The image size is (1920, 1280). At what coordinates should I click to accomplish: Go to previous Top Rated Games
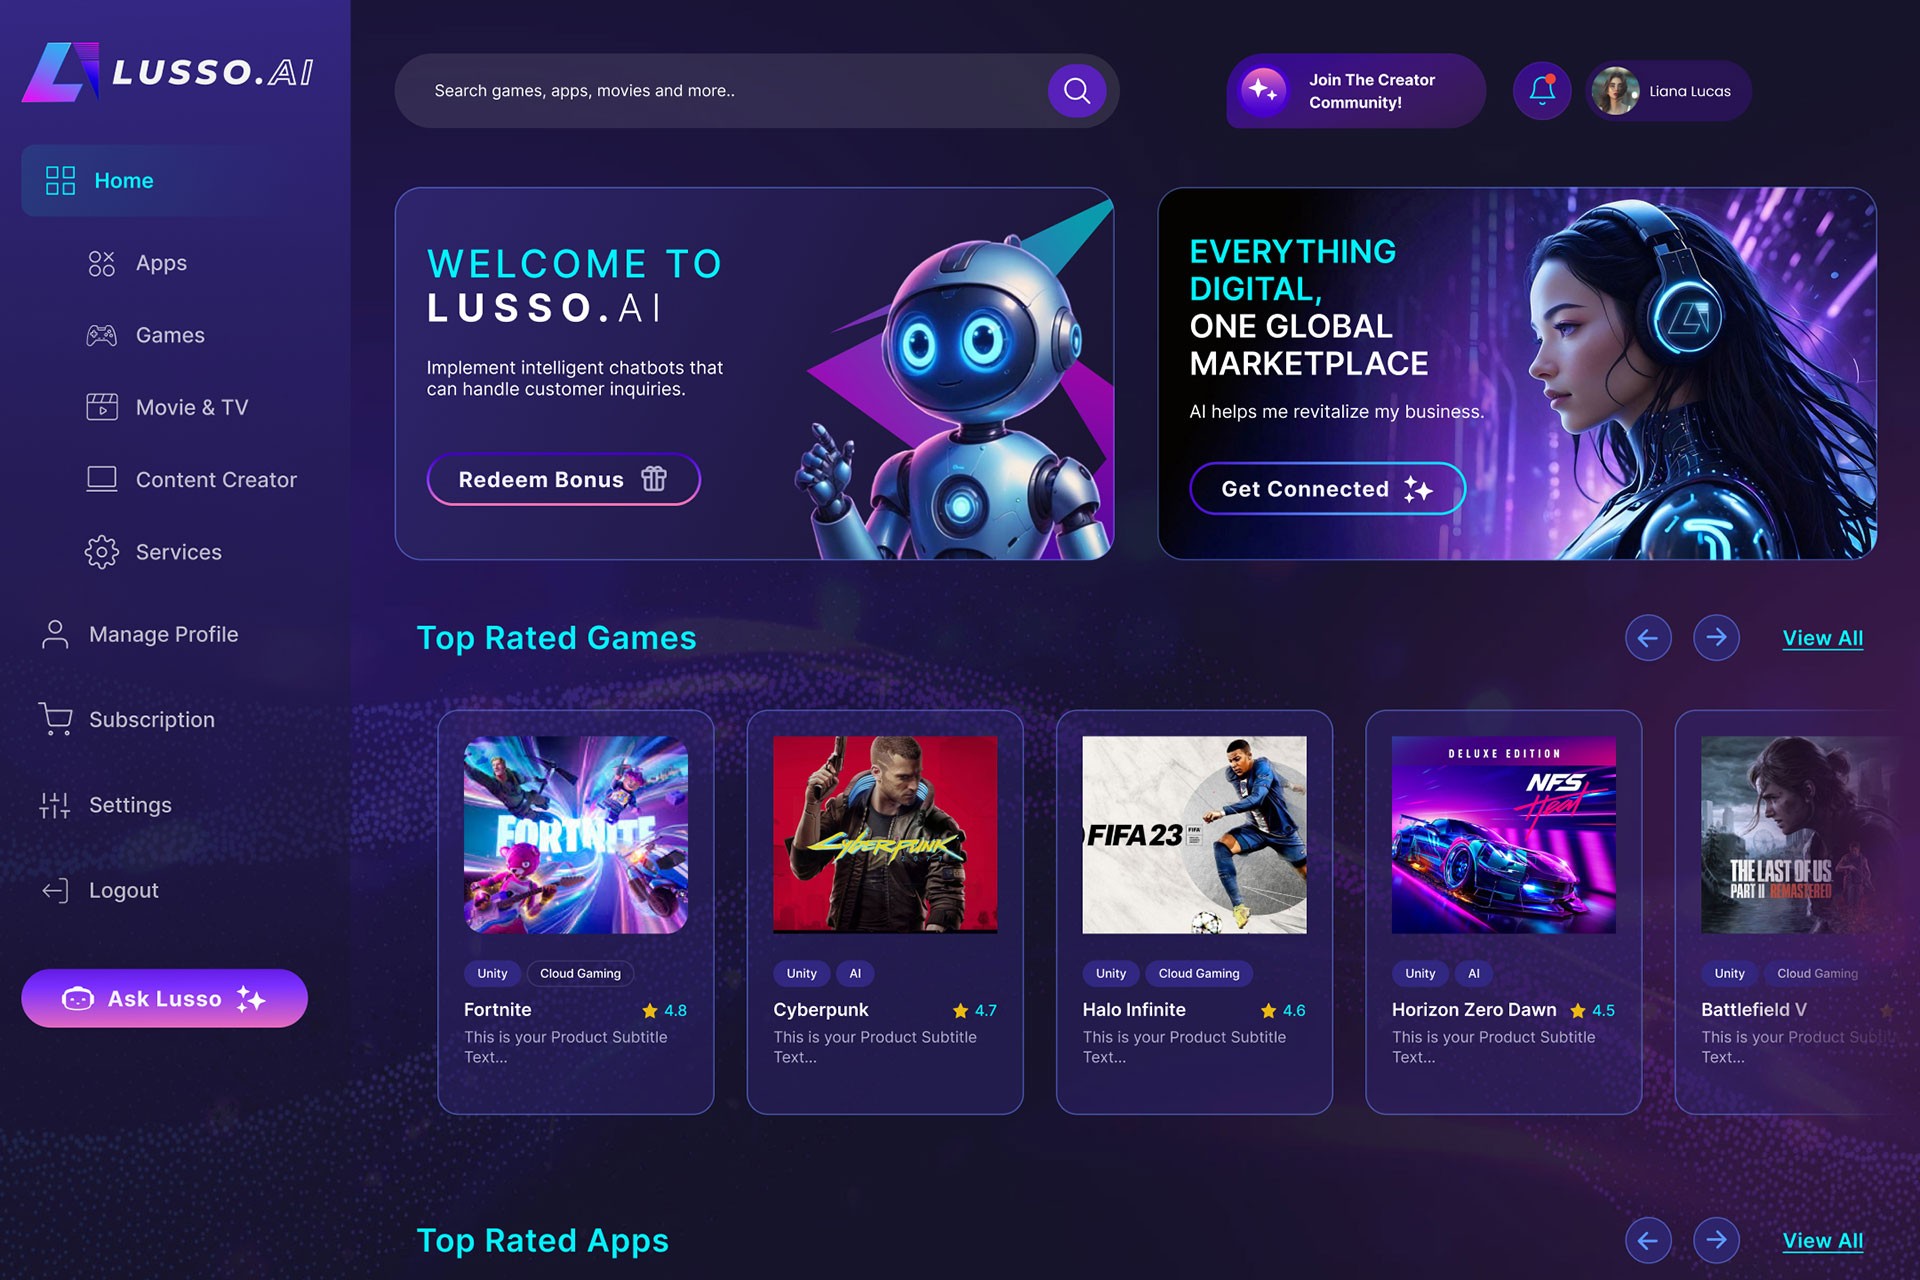[1648, 638]
